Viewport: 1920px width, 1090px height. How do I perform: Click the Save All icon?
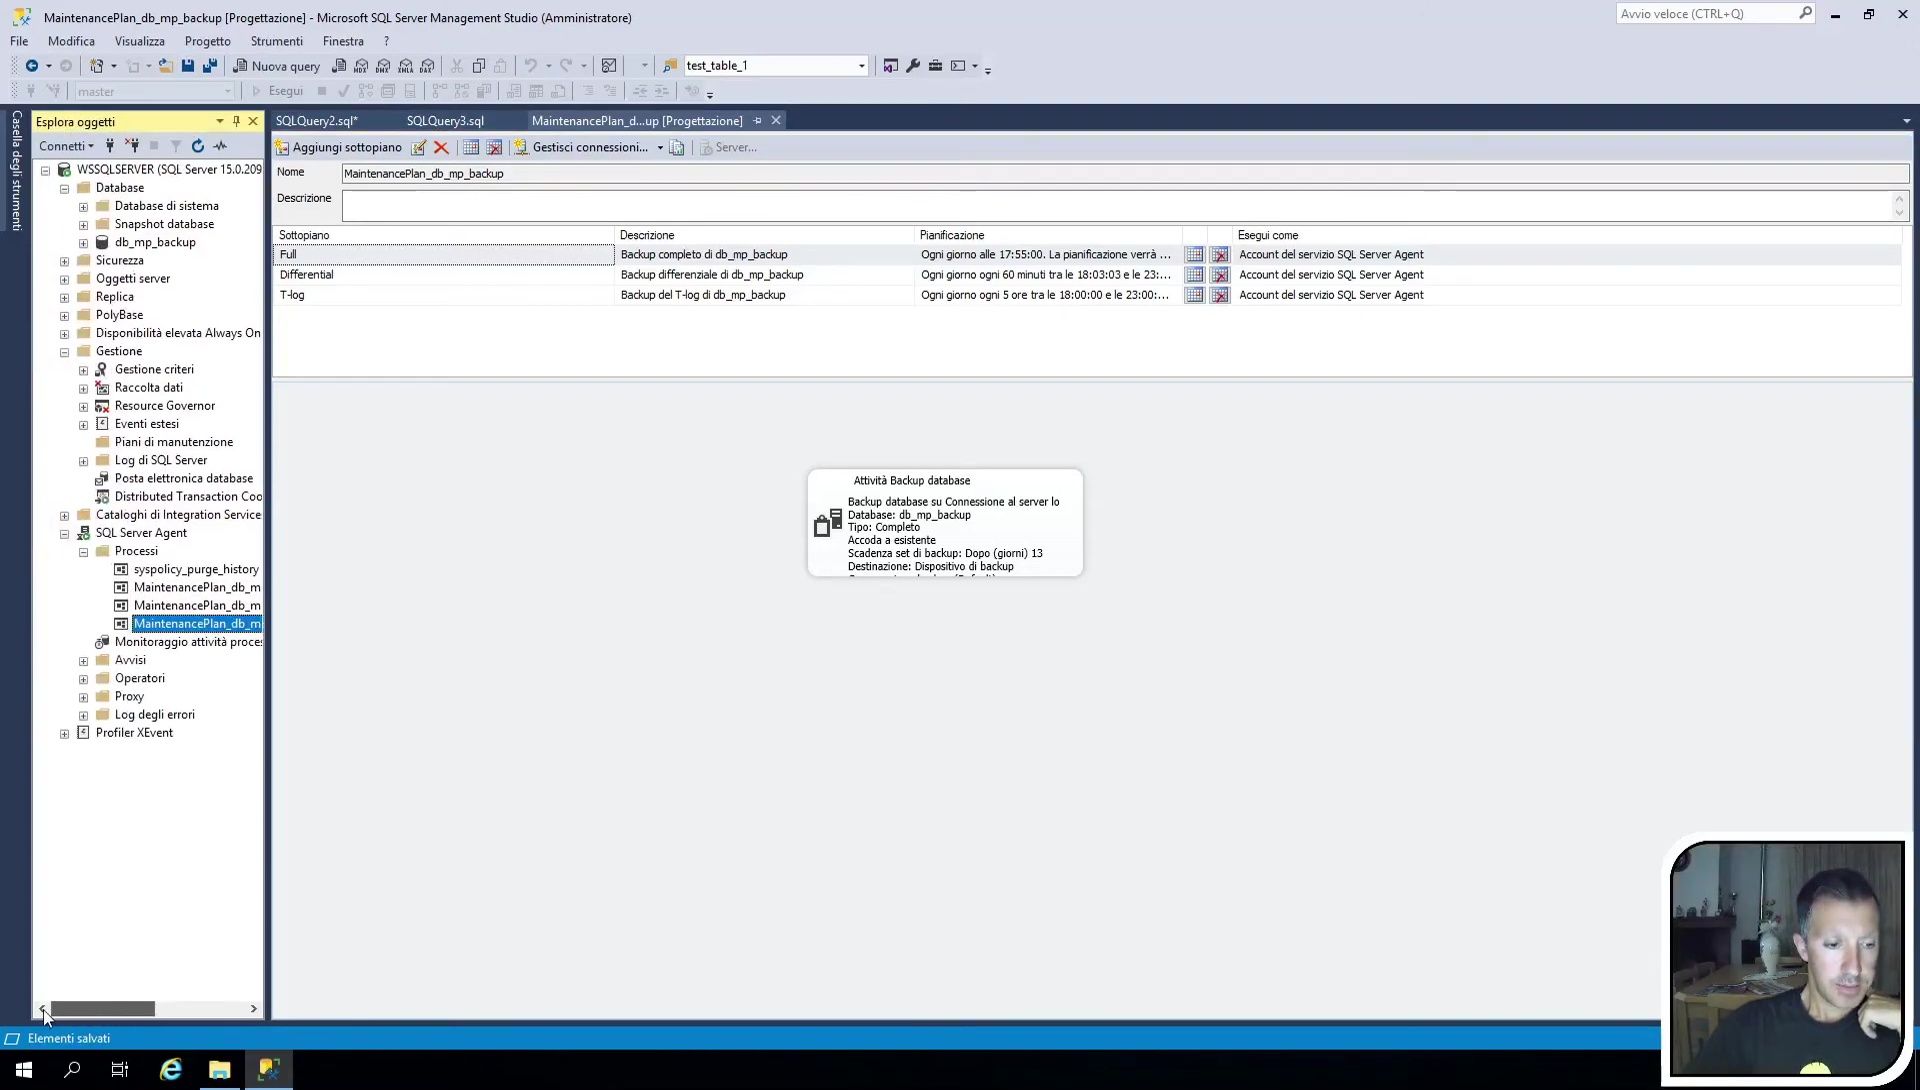pyautogui.click(x=210, y=66)
